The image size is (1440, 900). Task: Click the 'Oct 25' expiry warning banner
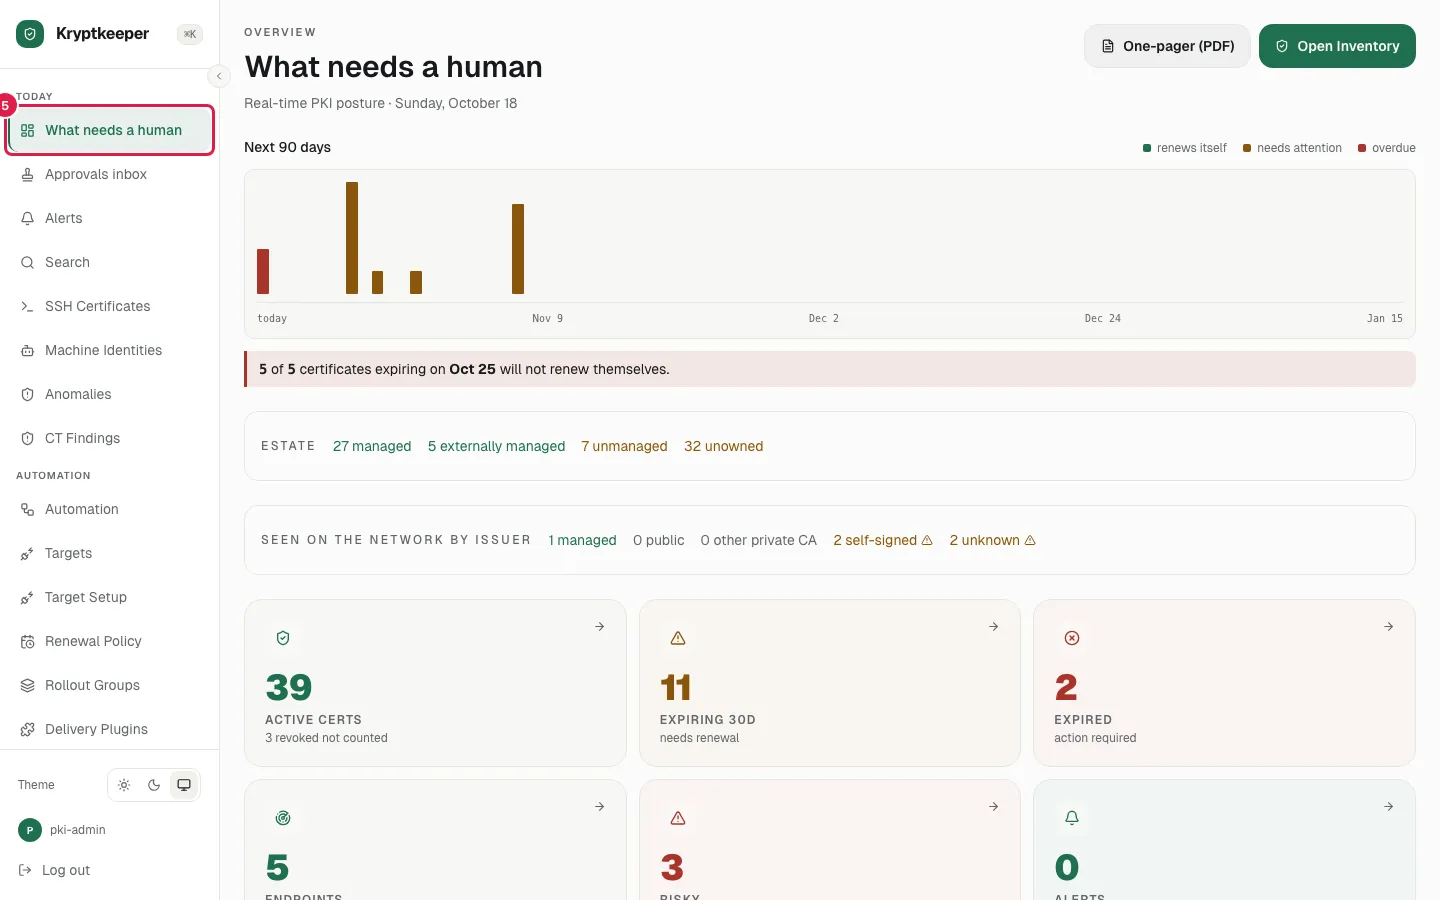[x=830, y=369]
